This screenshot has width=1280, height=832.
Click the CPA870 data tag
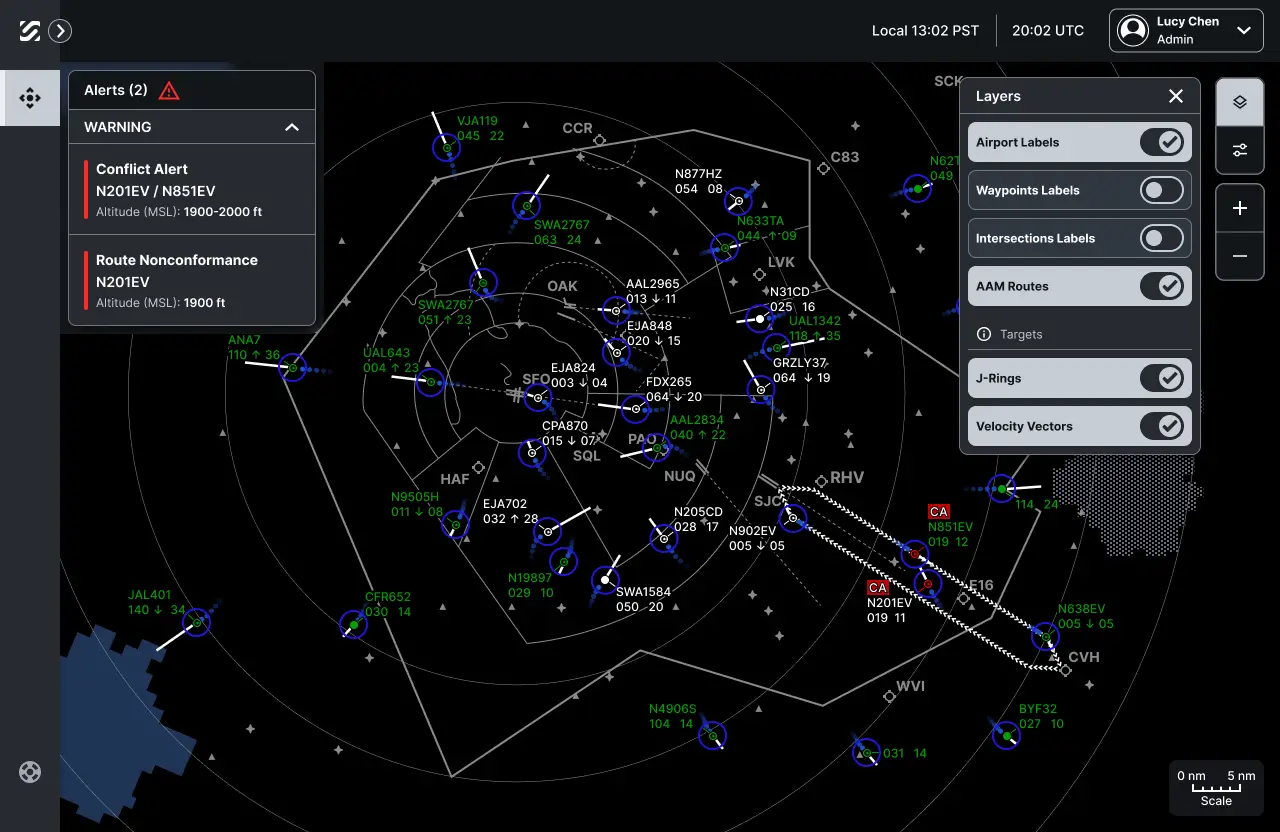pyautogui.click(x=568, y=433)
